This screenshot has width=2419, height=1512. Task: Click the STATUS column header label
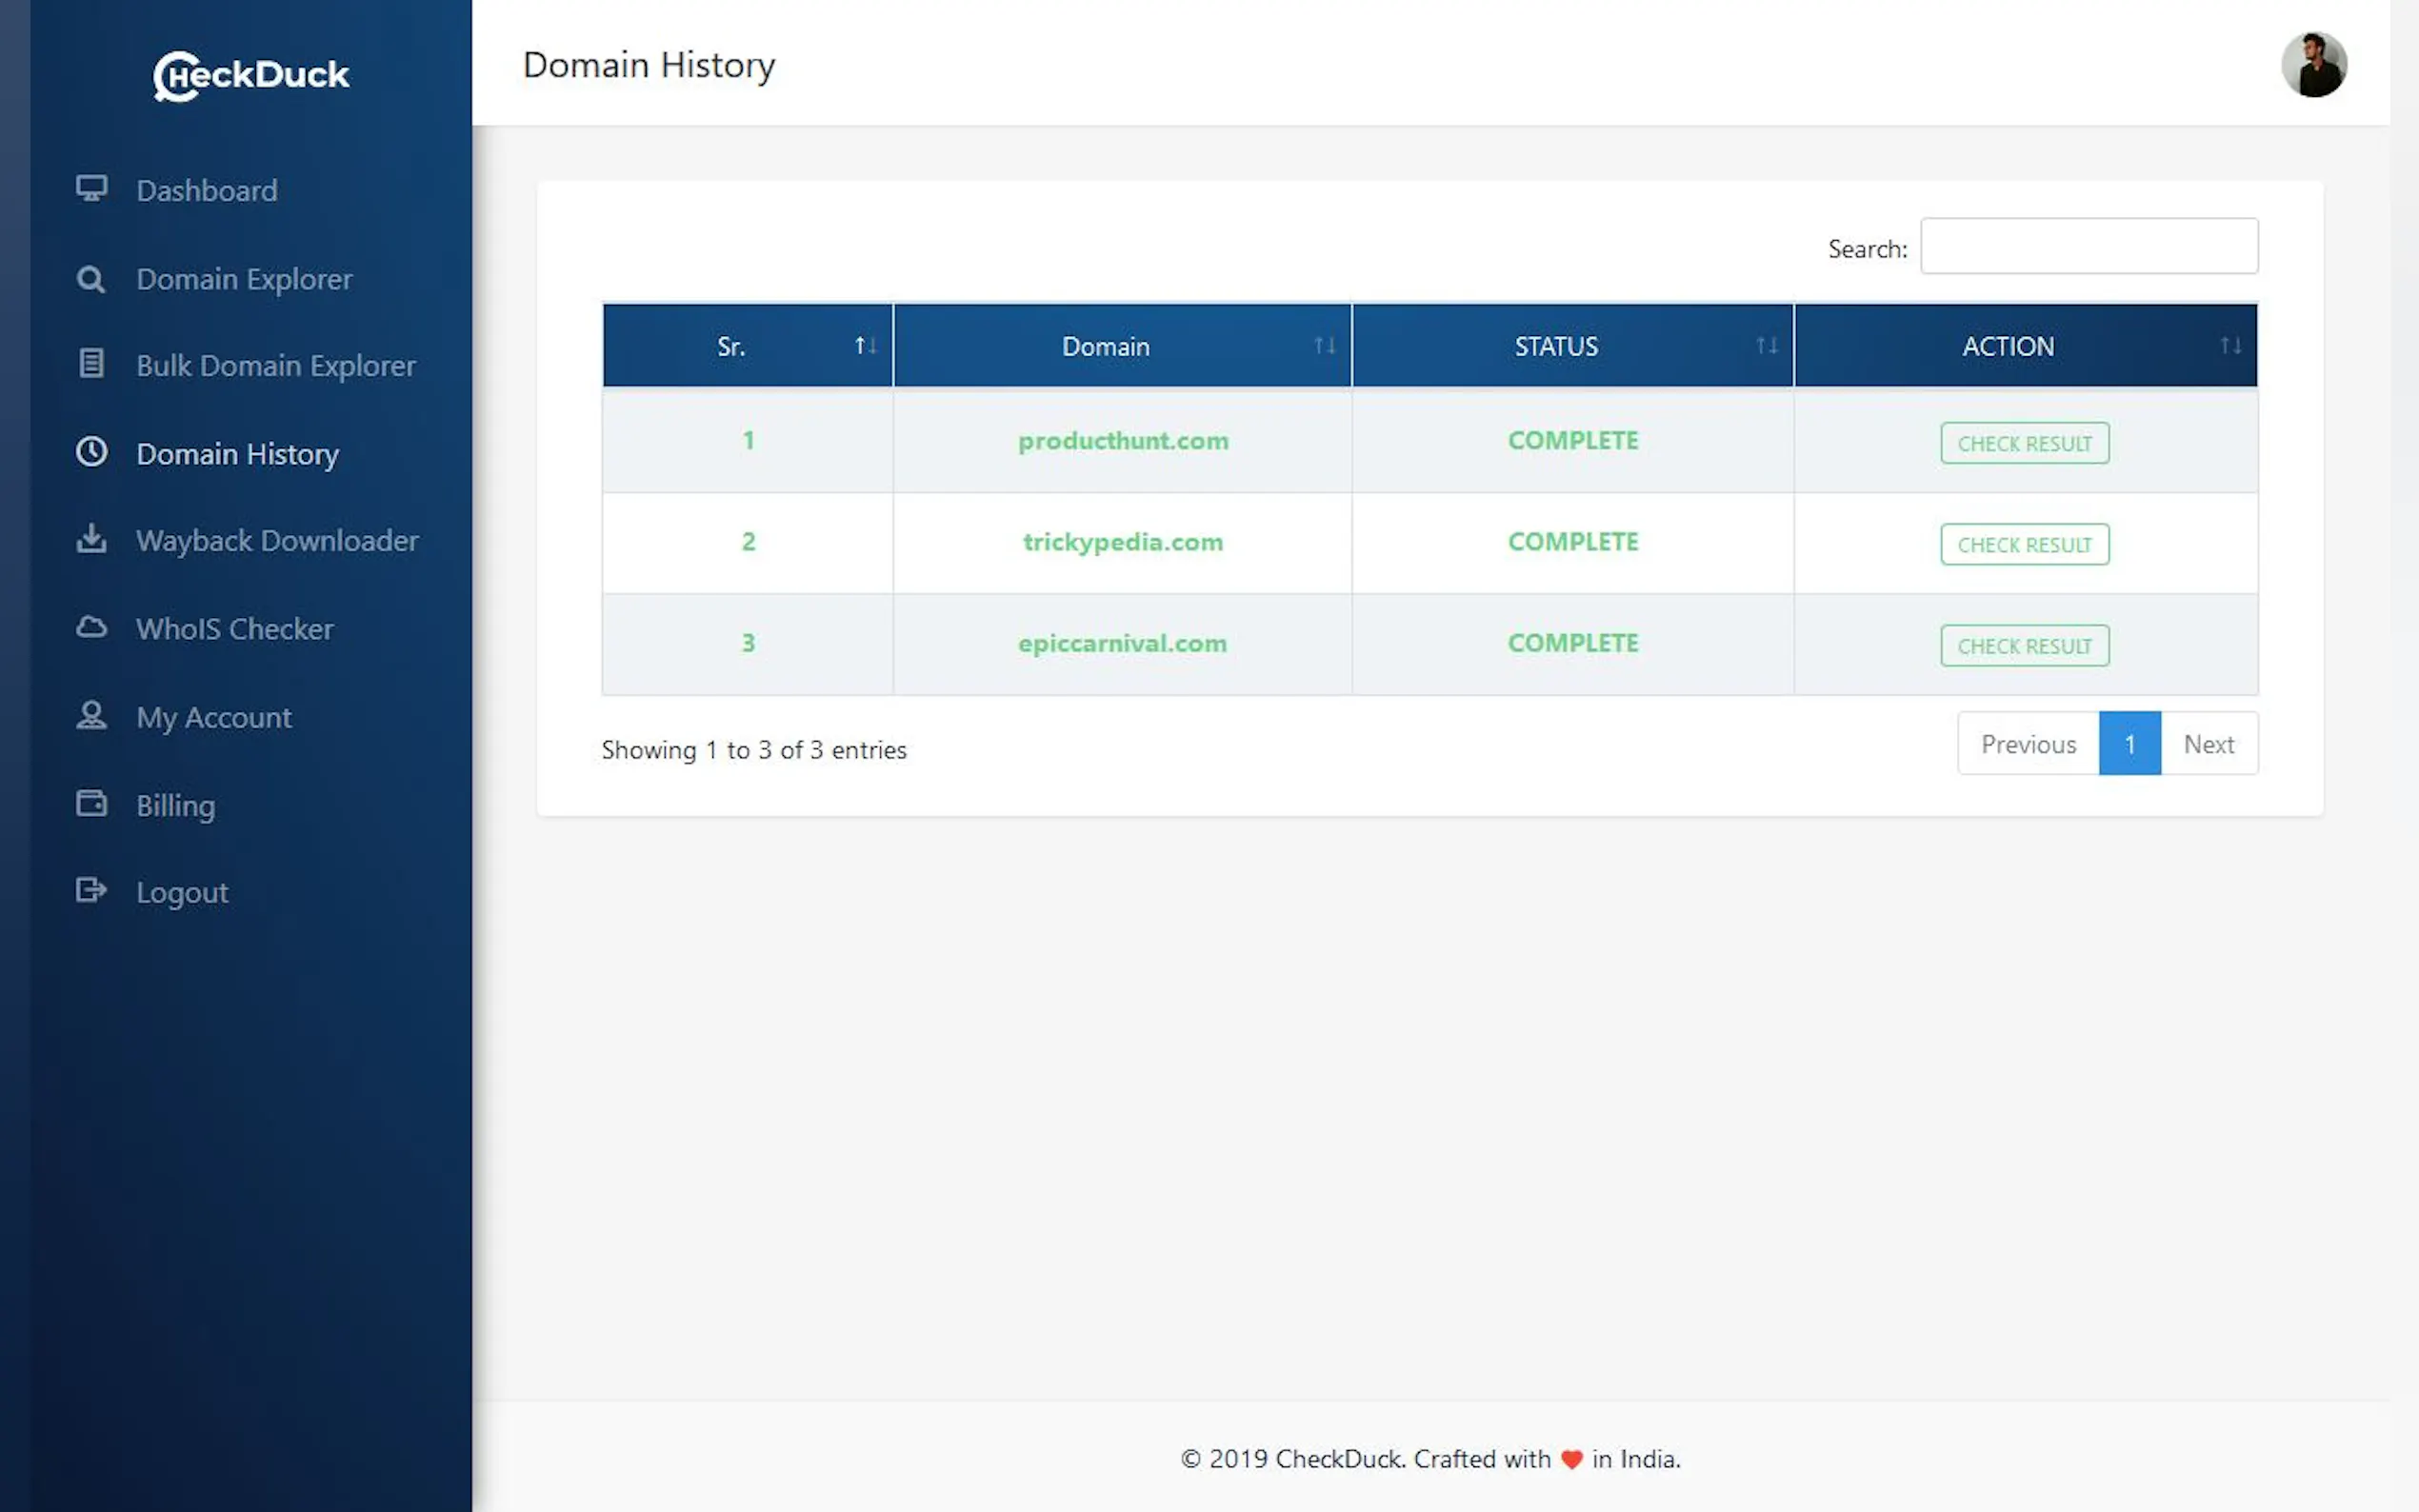[x=1556, y=347]
